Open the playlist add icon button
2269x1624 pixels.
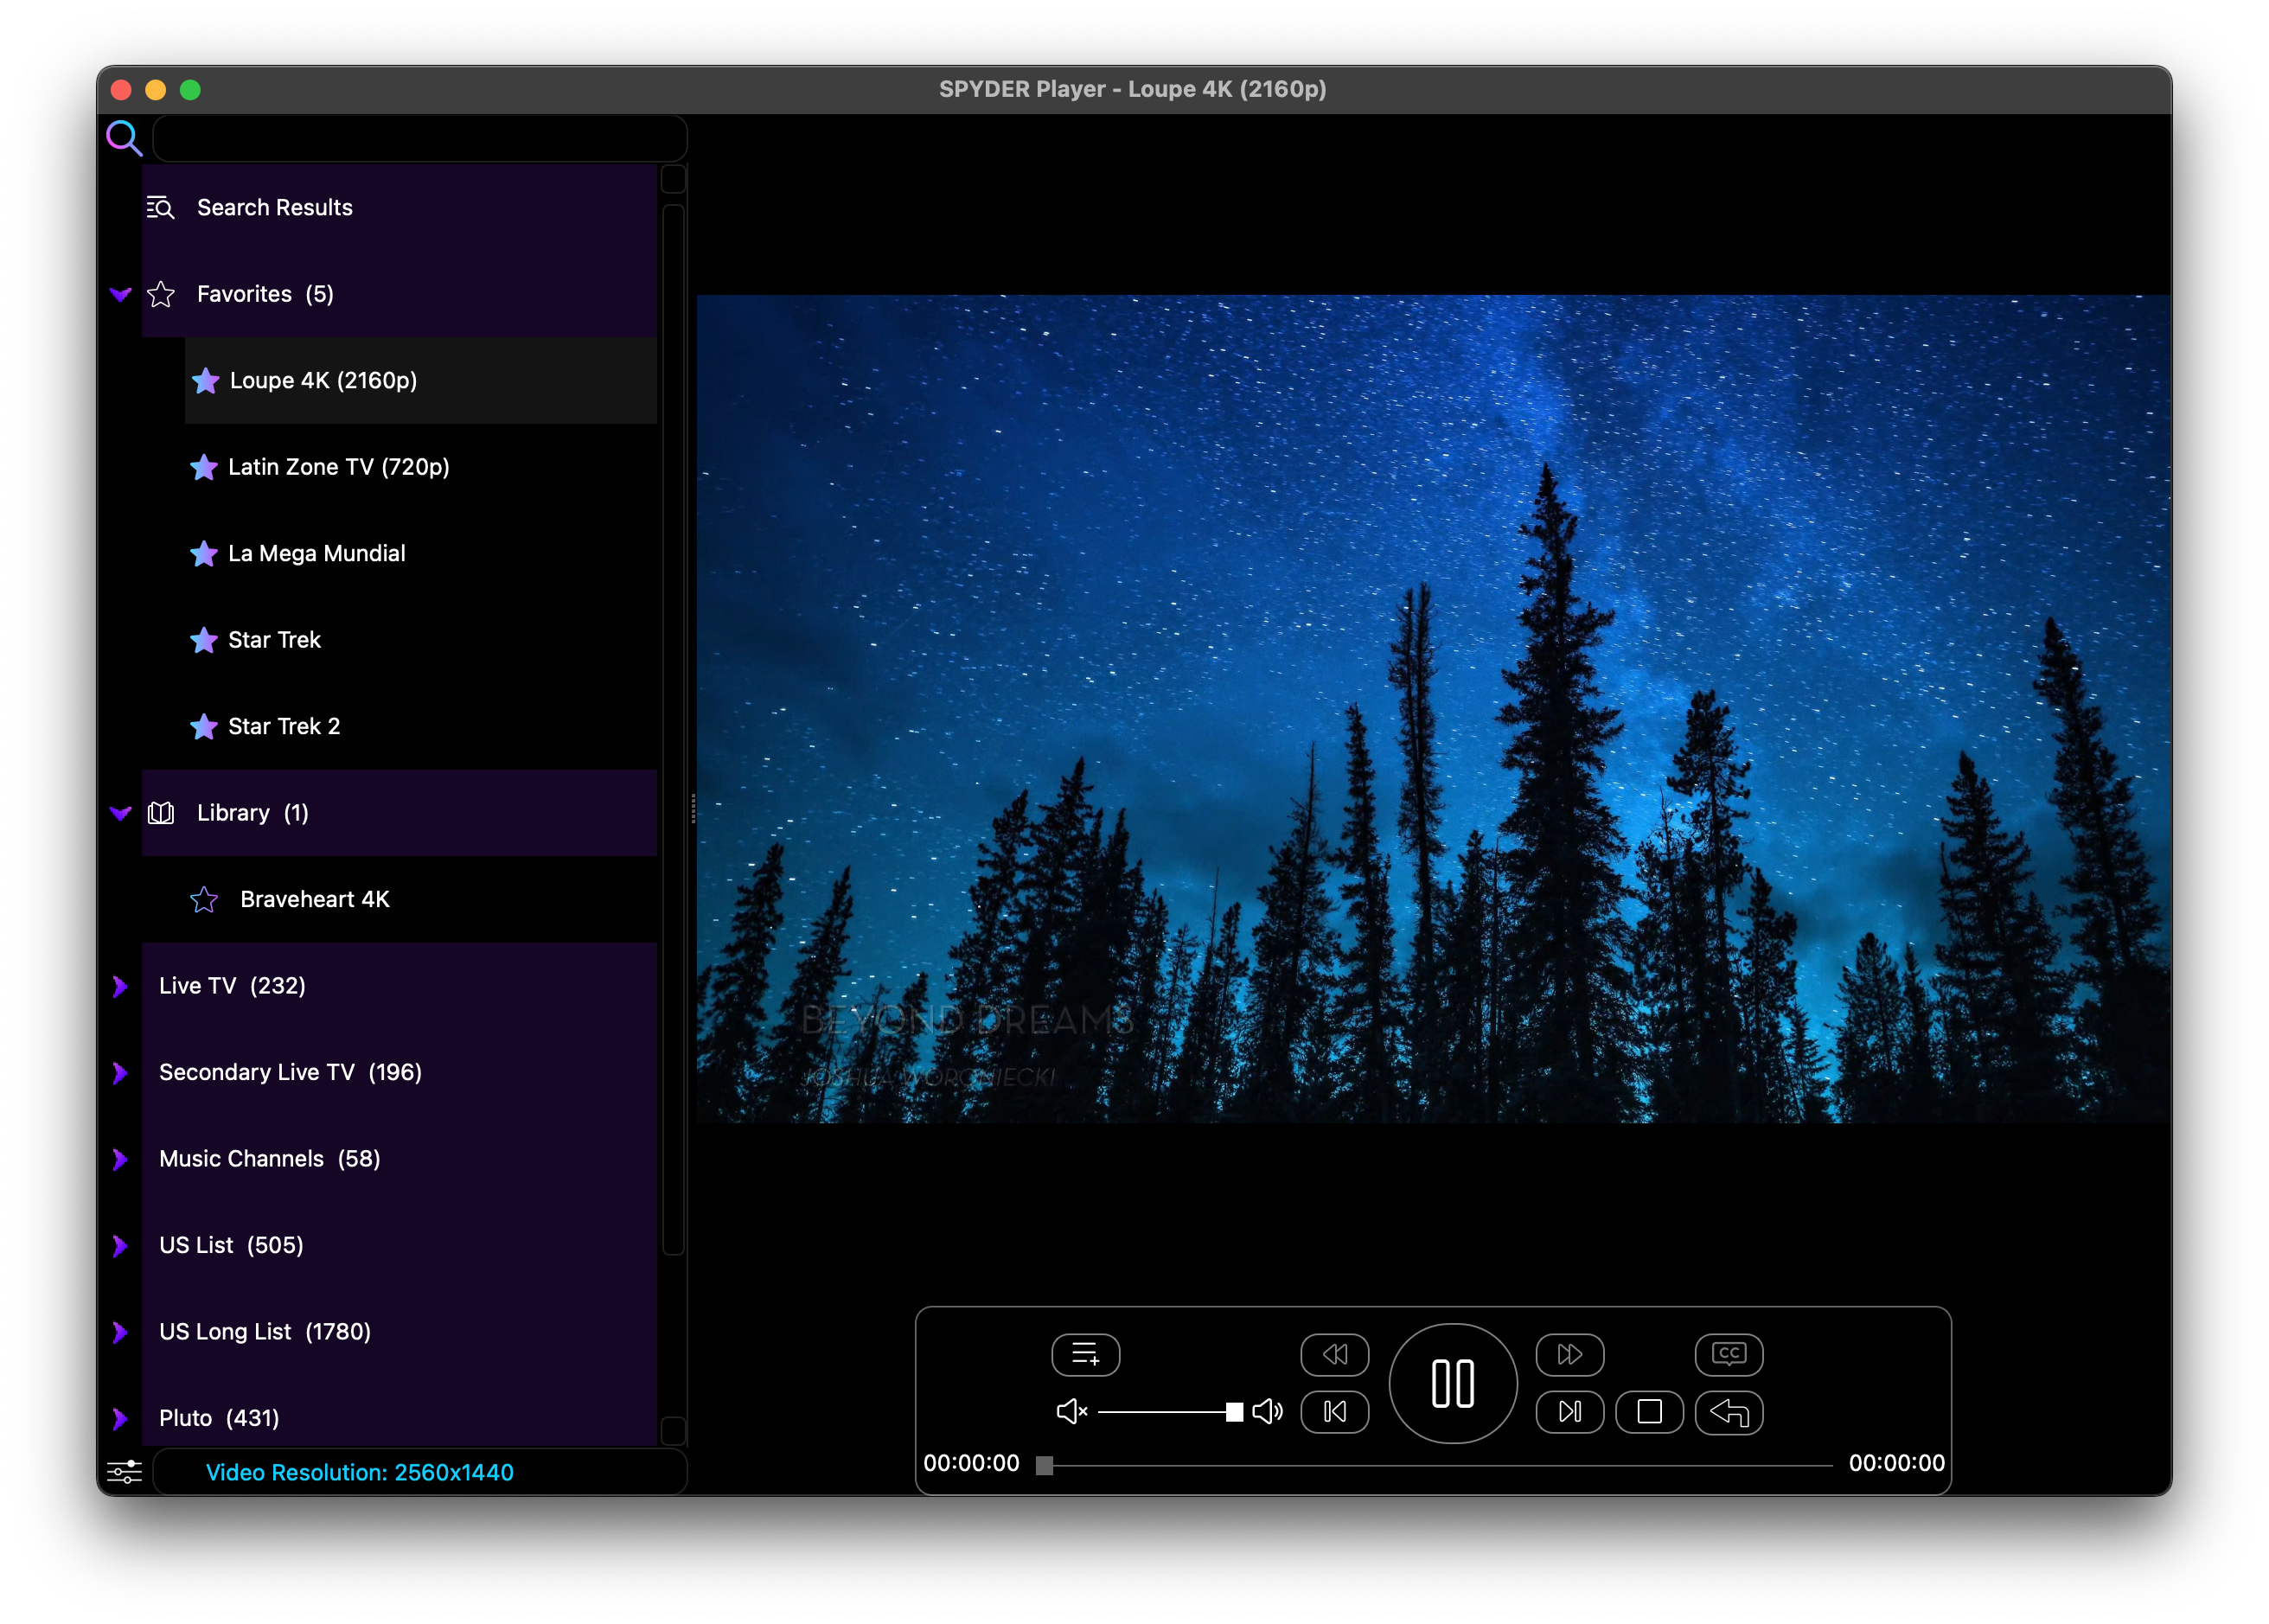pyautogui.click(x=1085, y=1354)
